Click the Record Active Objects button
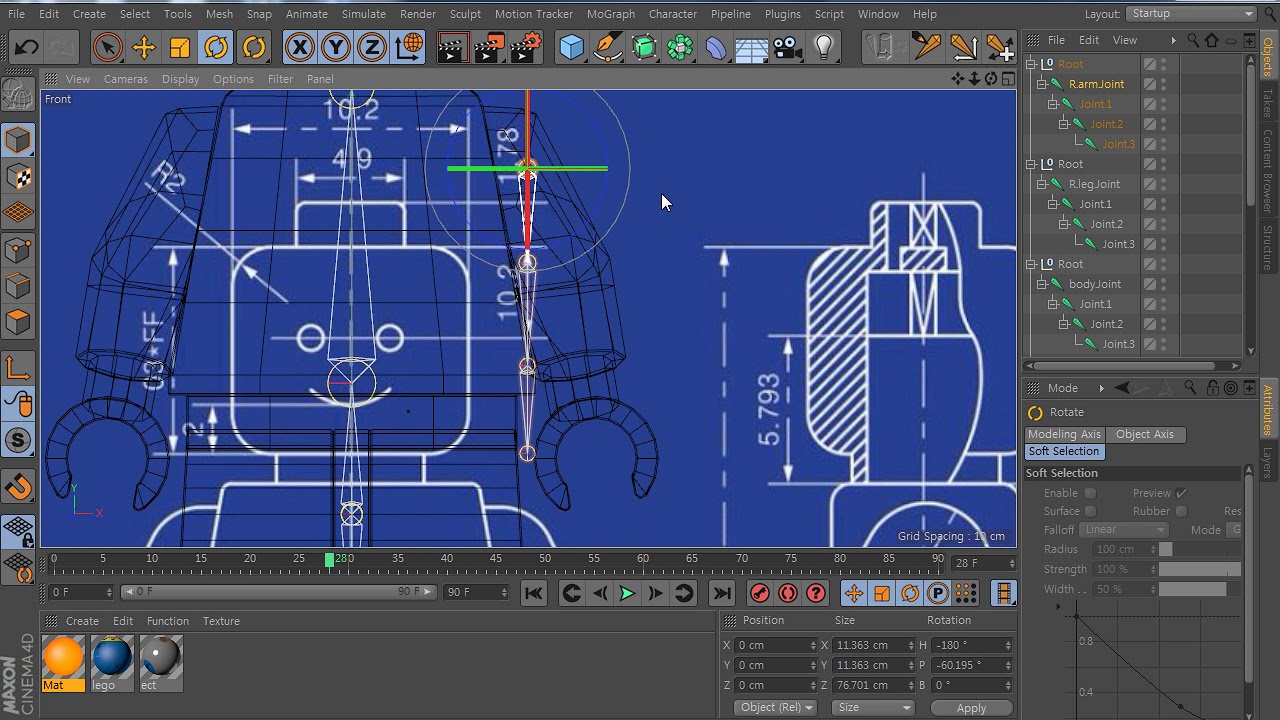This screenshot has height=720, width=1280. coord(760,593)
